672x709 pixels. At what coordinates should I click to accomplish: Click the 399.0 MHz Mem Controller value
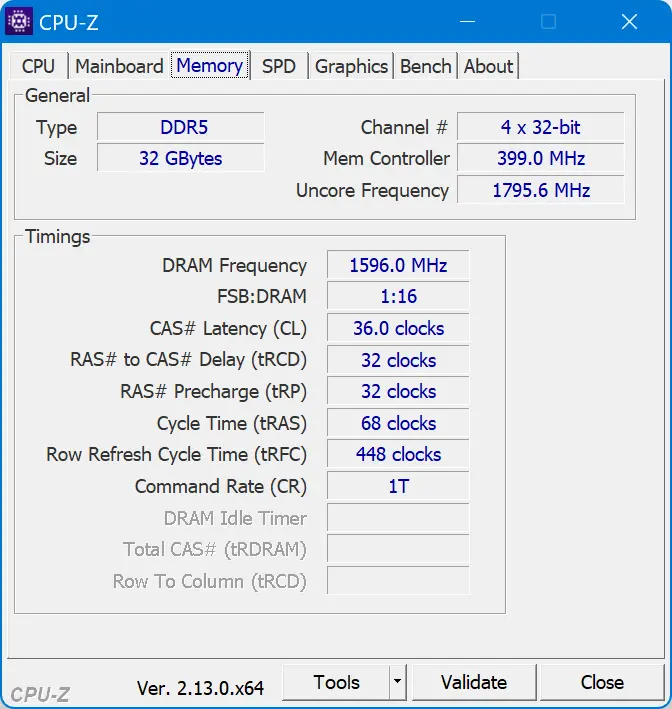tap(541, 158)
